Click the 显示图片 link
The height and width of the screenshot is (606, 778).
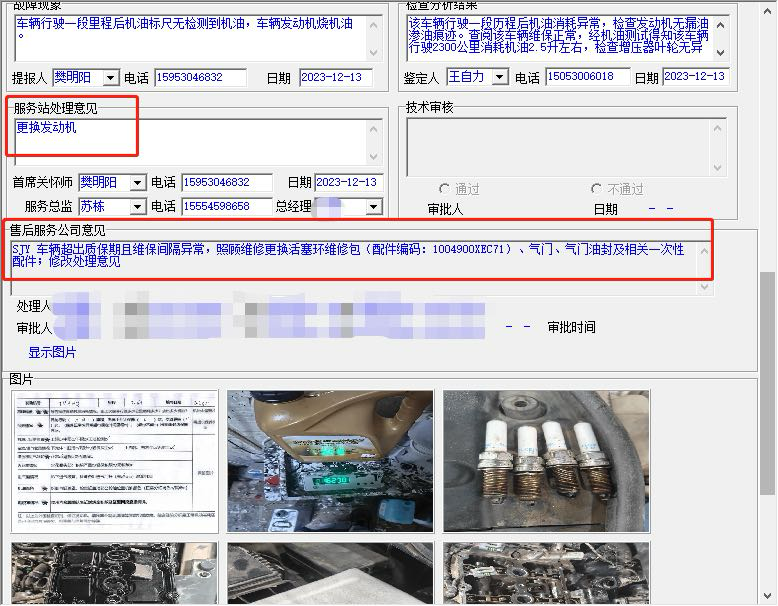[x=51, y=352]
